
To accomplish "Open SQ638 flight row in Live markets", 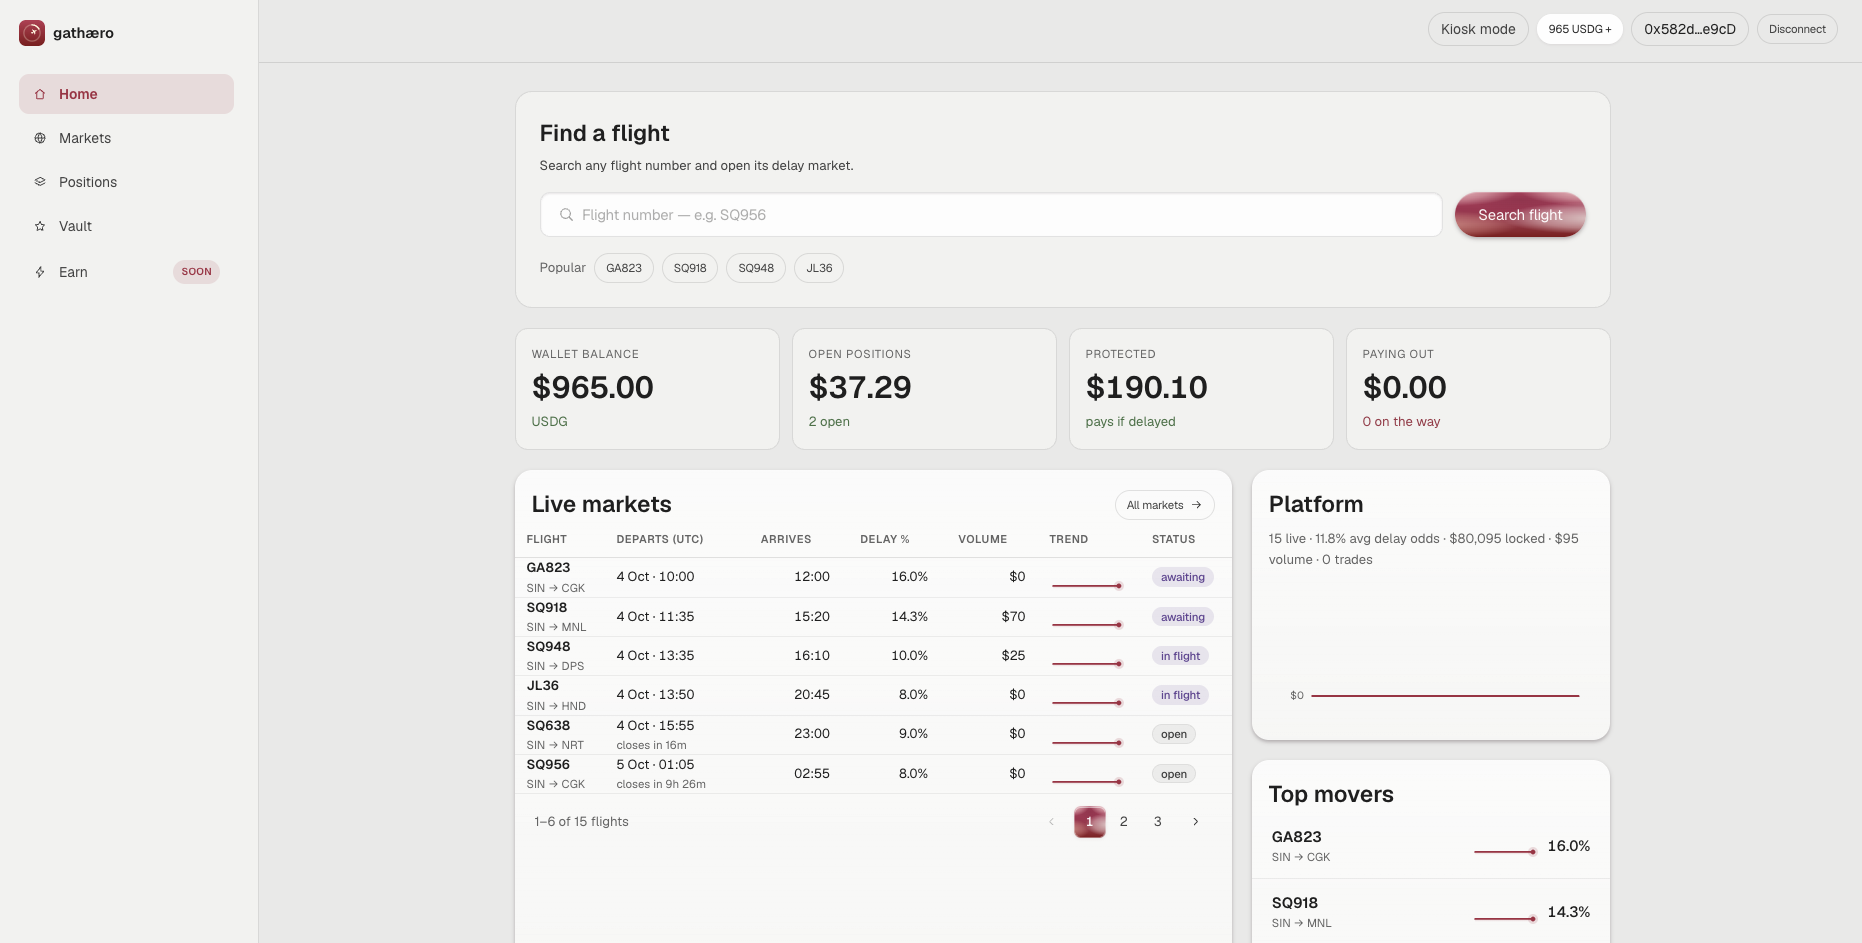I will point(873,735).
